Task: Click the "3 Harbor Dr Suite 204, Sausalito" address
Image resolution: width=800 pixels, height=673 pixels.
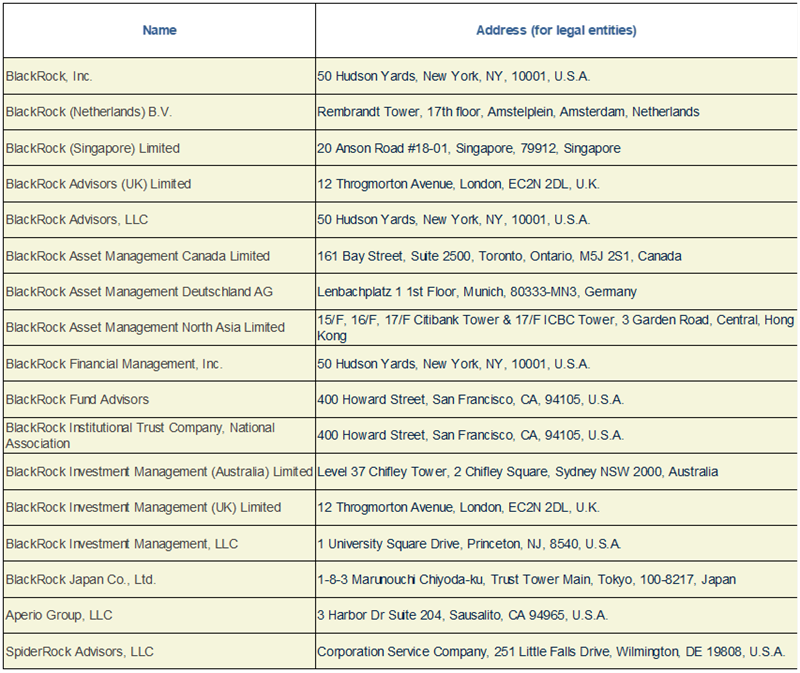Action: coord(556,615)
